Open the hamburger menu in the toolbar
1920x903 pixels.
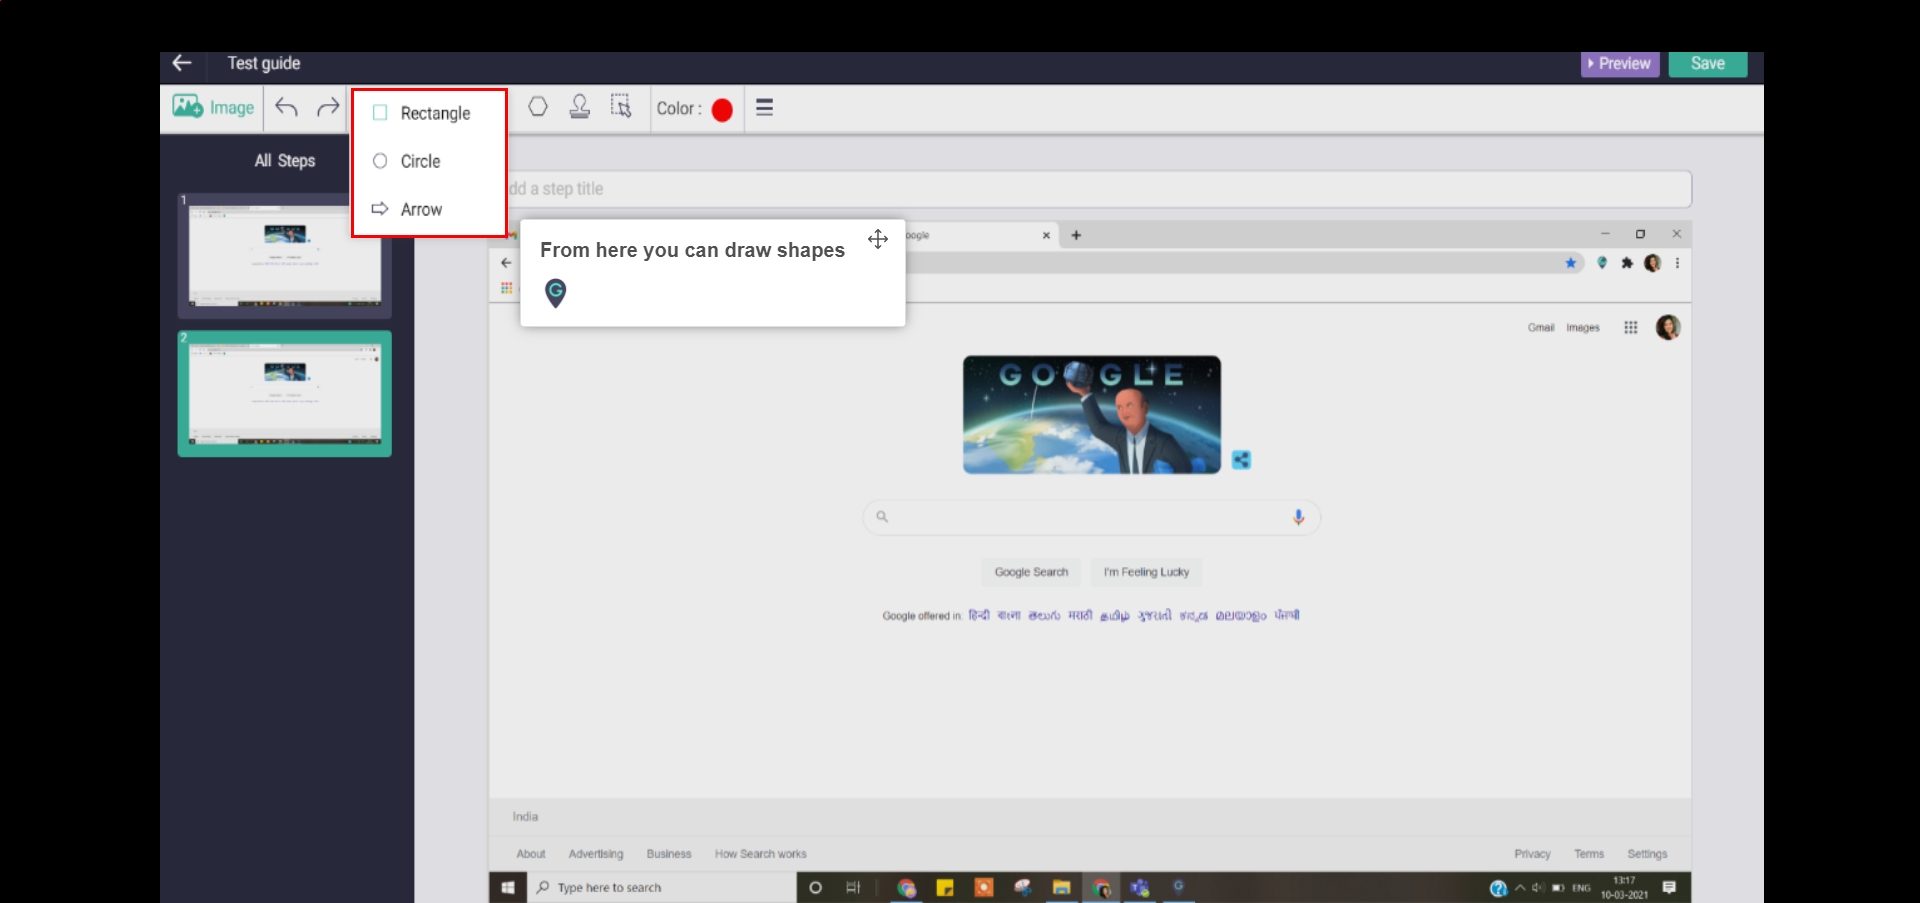[x=765, y=107]
